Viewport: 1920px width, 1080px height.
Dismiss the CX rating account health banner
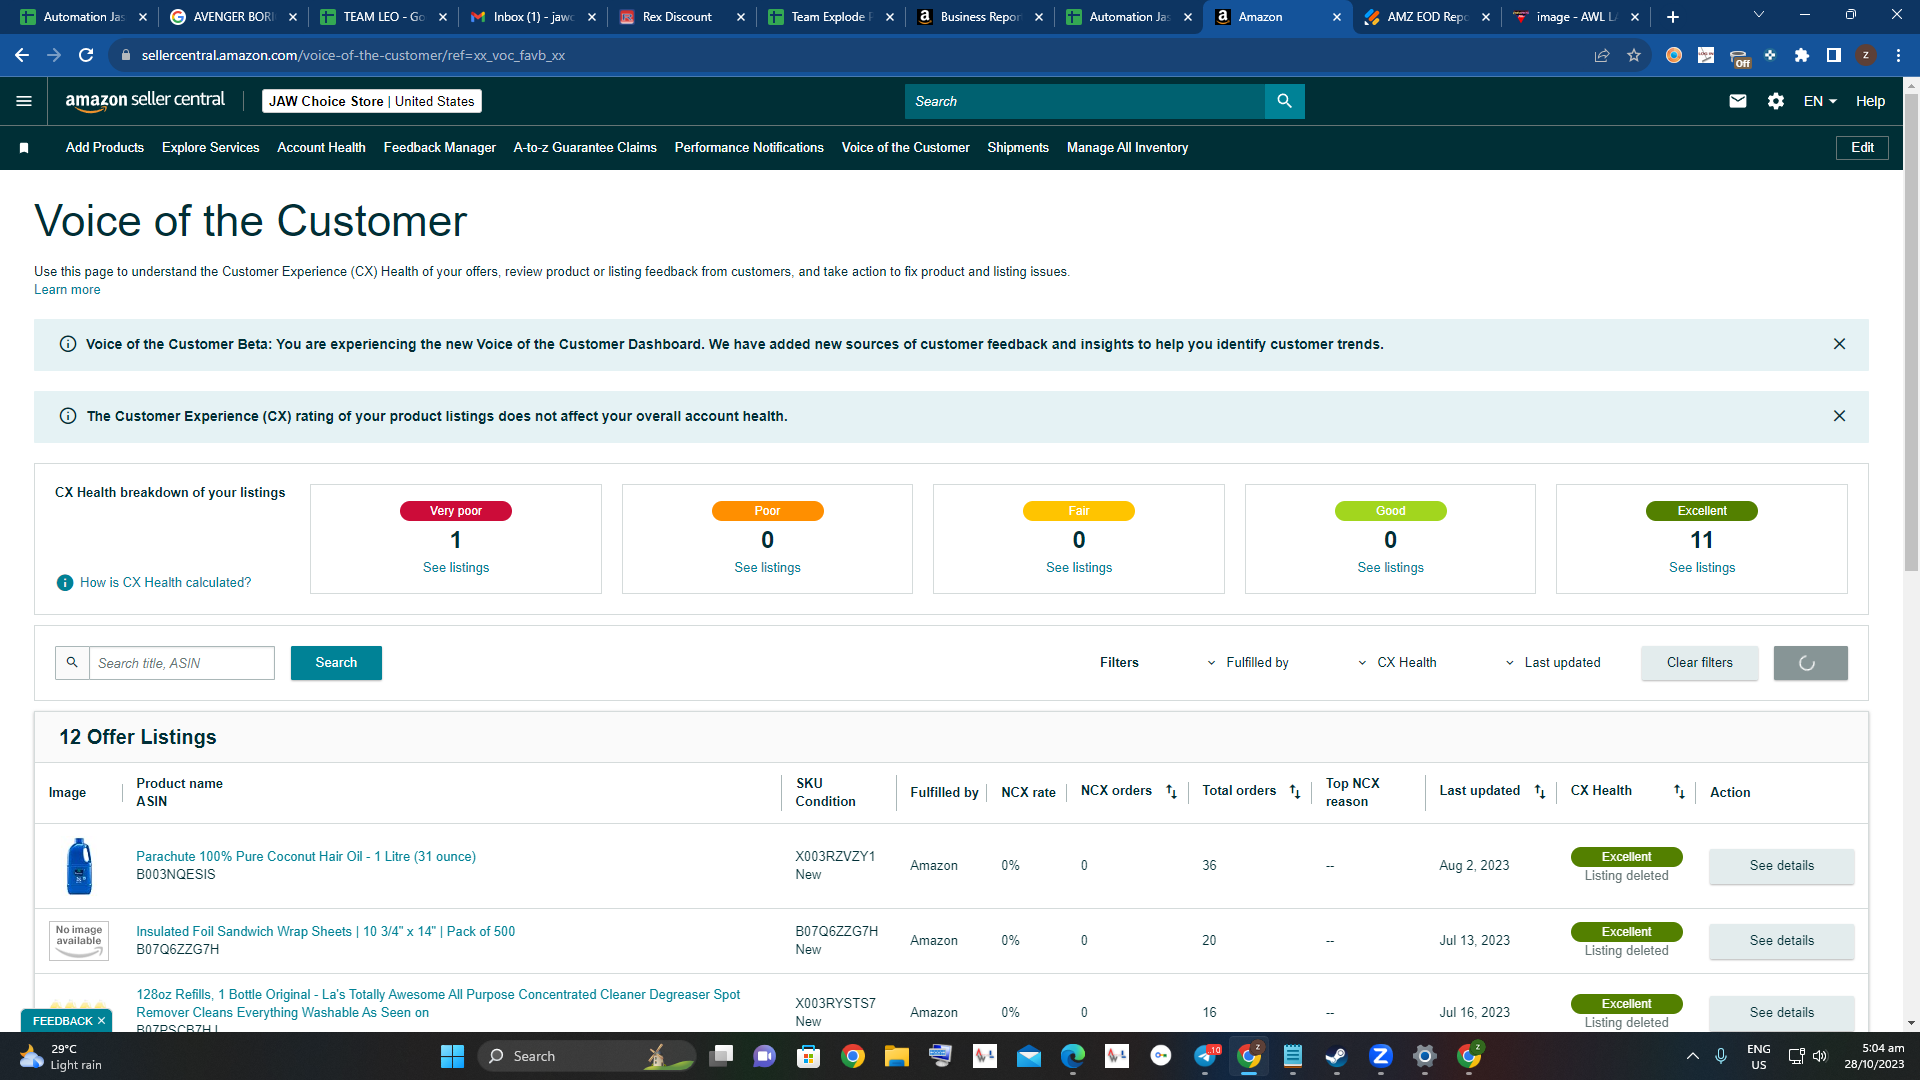[1839, 416]
